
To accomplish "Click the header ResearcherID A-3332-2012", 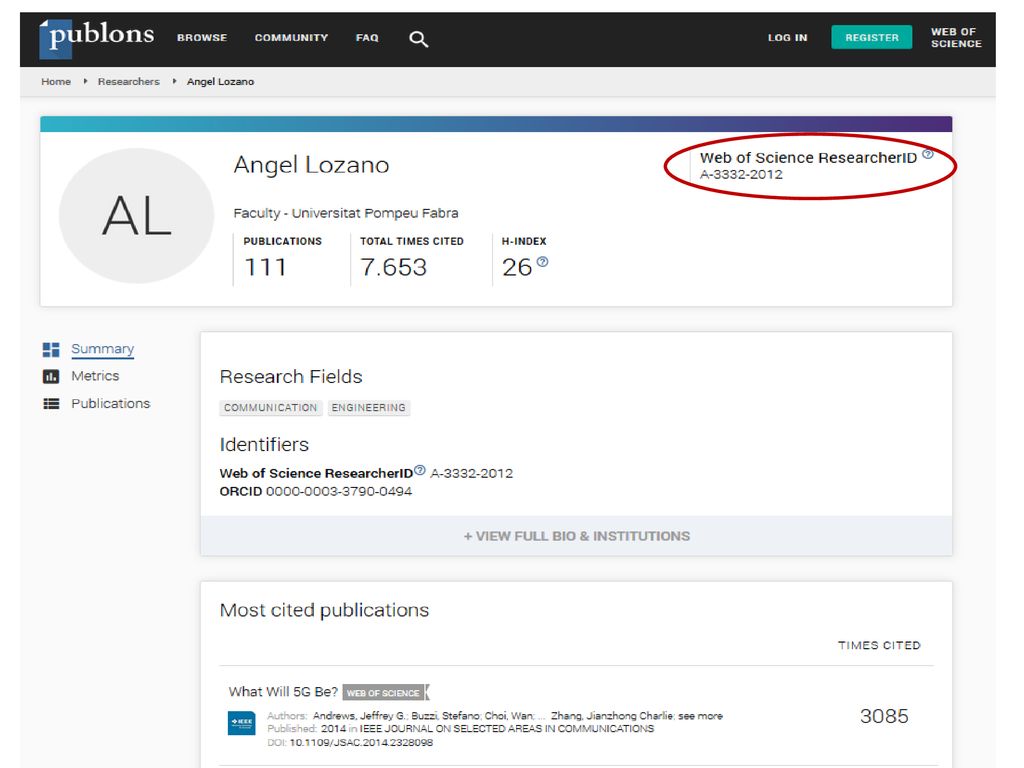I will 741,174.
